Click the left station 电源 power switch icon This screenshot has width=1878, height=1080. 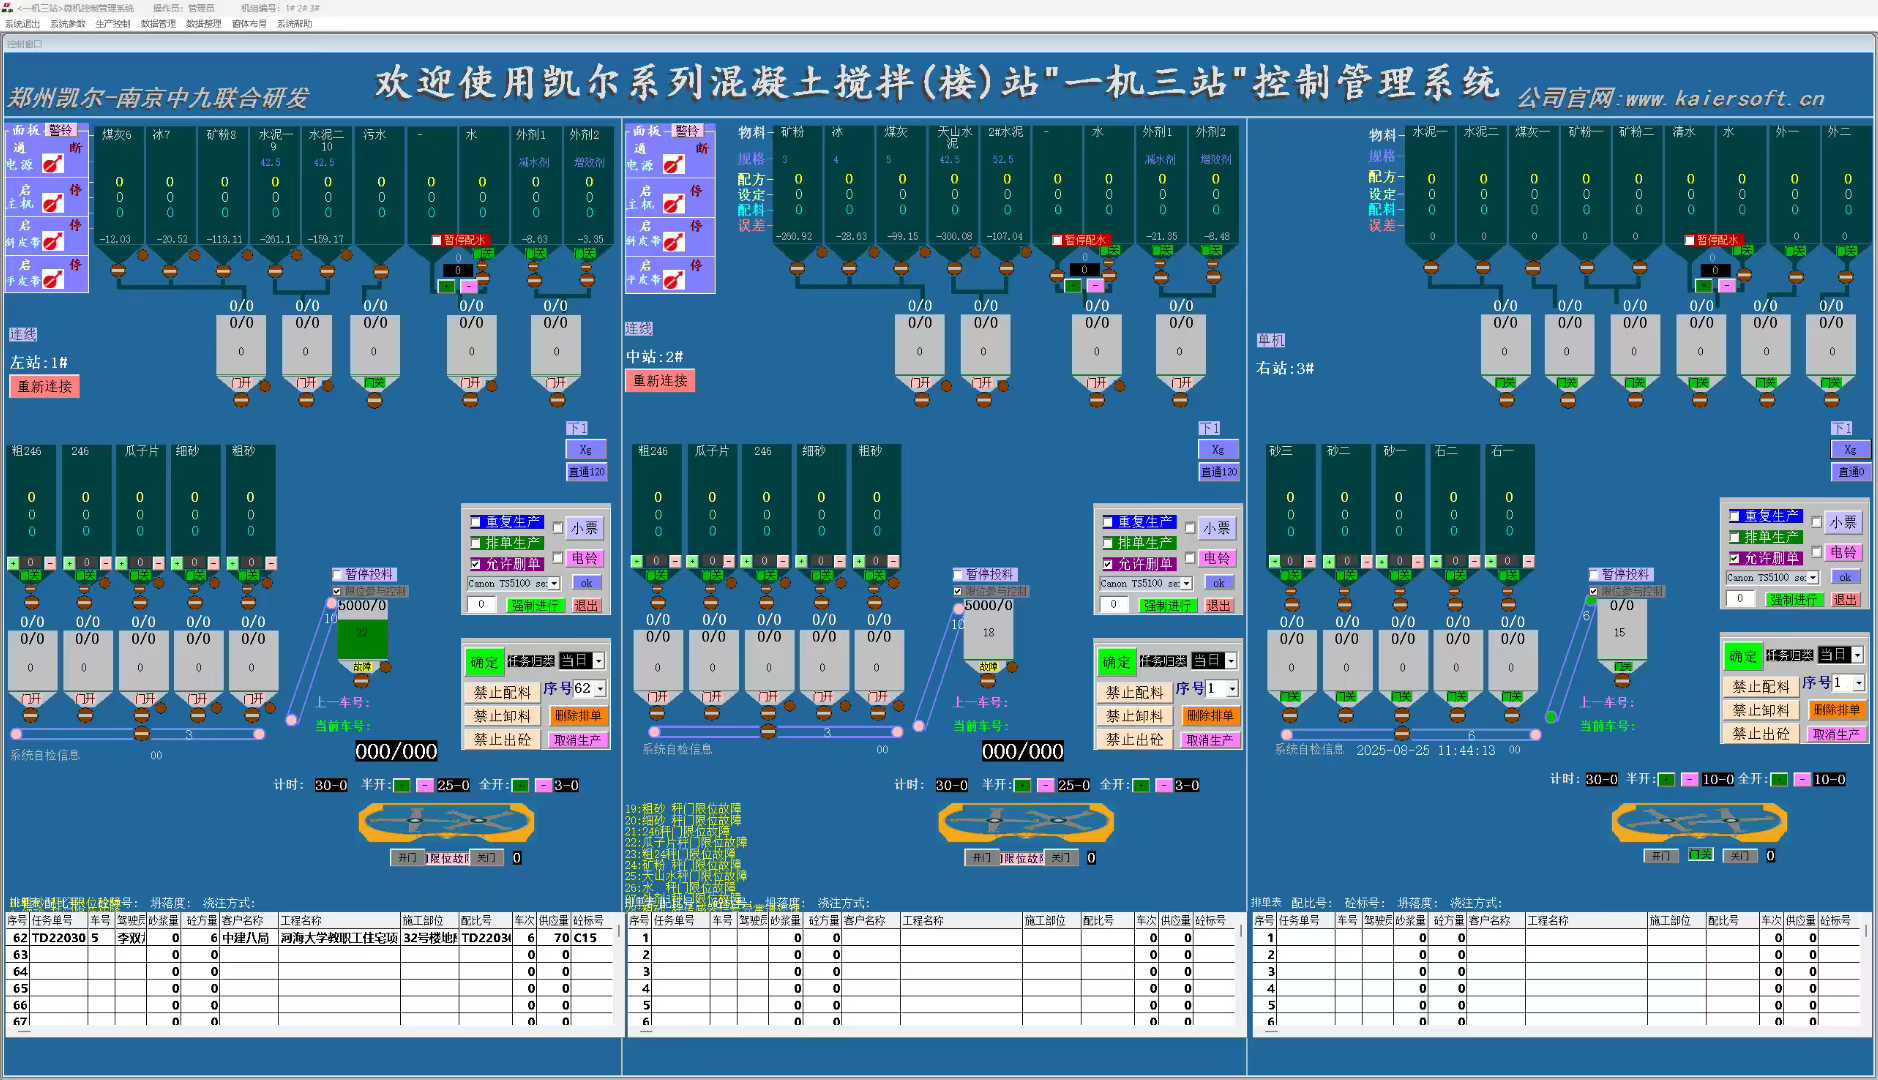[53, 163]
